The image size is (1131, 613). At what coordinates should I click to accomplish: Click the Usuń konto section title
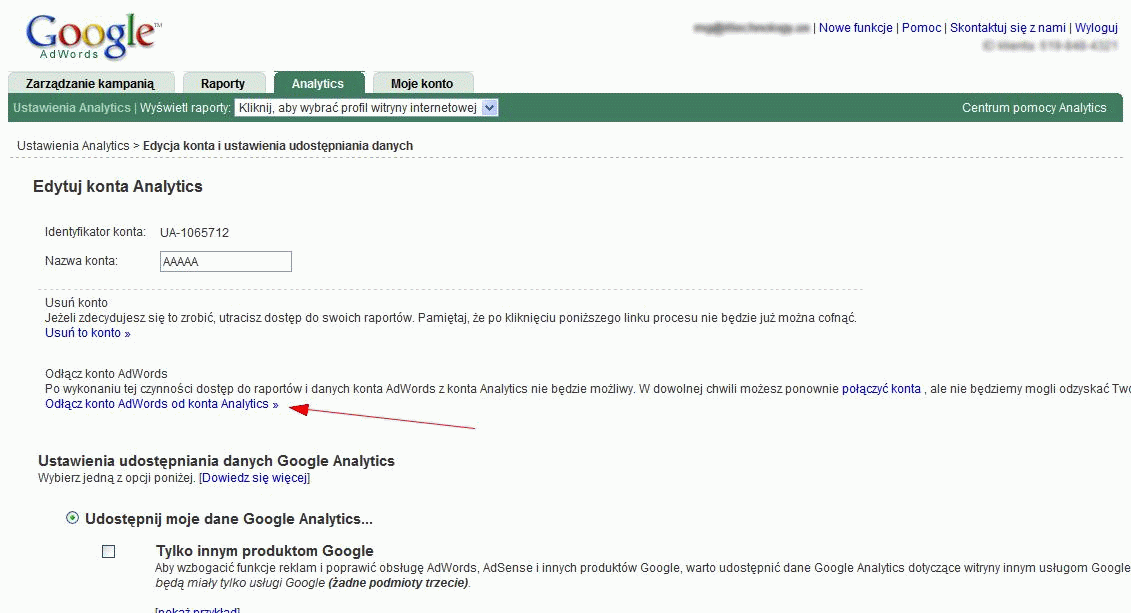pos(76,302)
